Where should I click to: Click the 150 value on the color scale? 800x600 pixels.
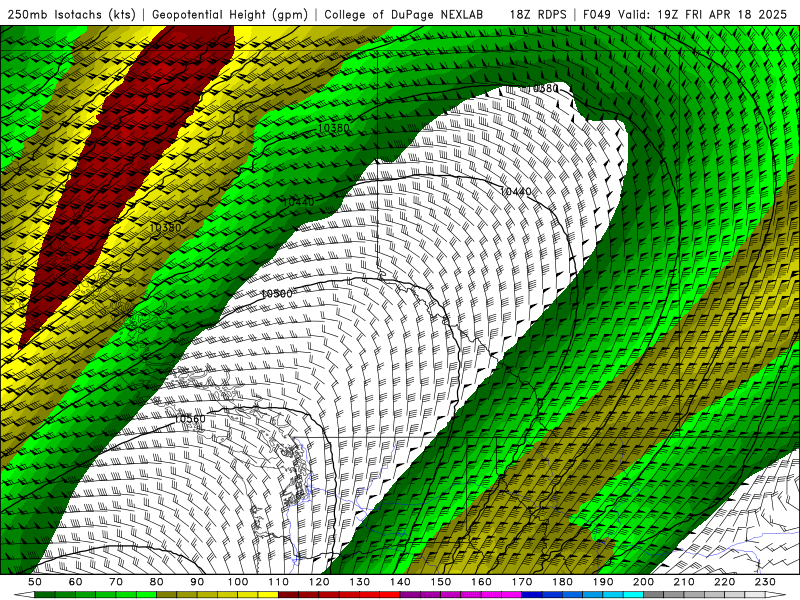(x=441, y=582)
